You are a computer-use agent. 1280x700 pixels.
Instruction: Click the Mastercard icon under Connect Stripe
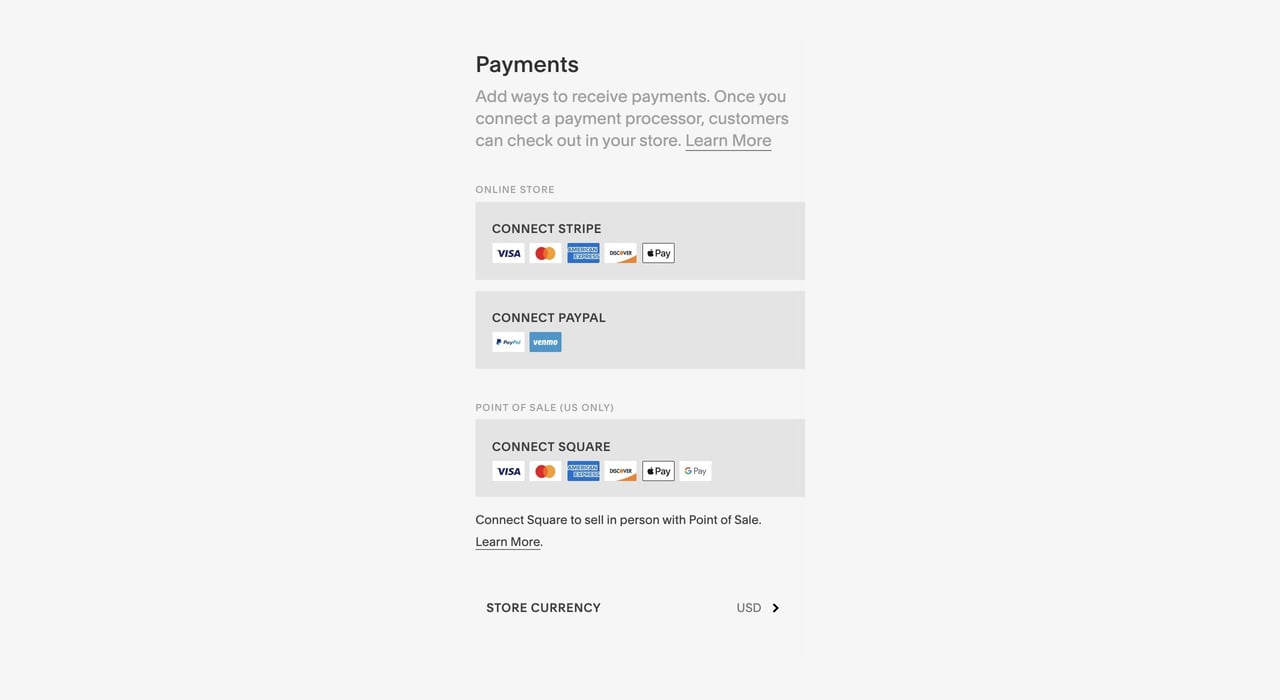pos(545,252)
